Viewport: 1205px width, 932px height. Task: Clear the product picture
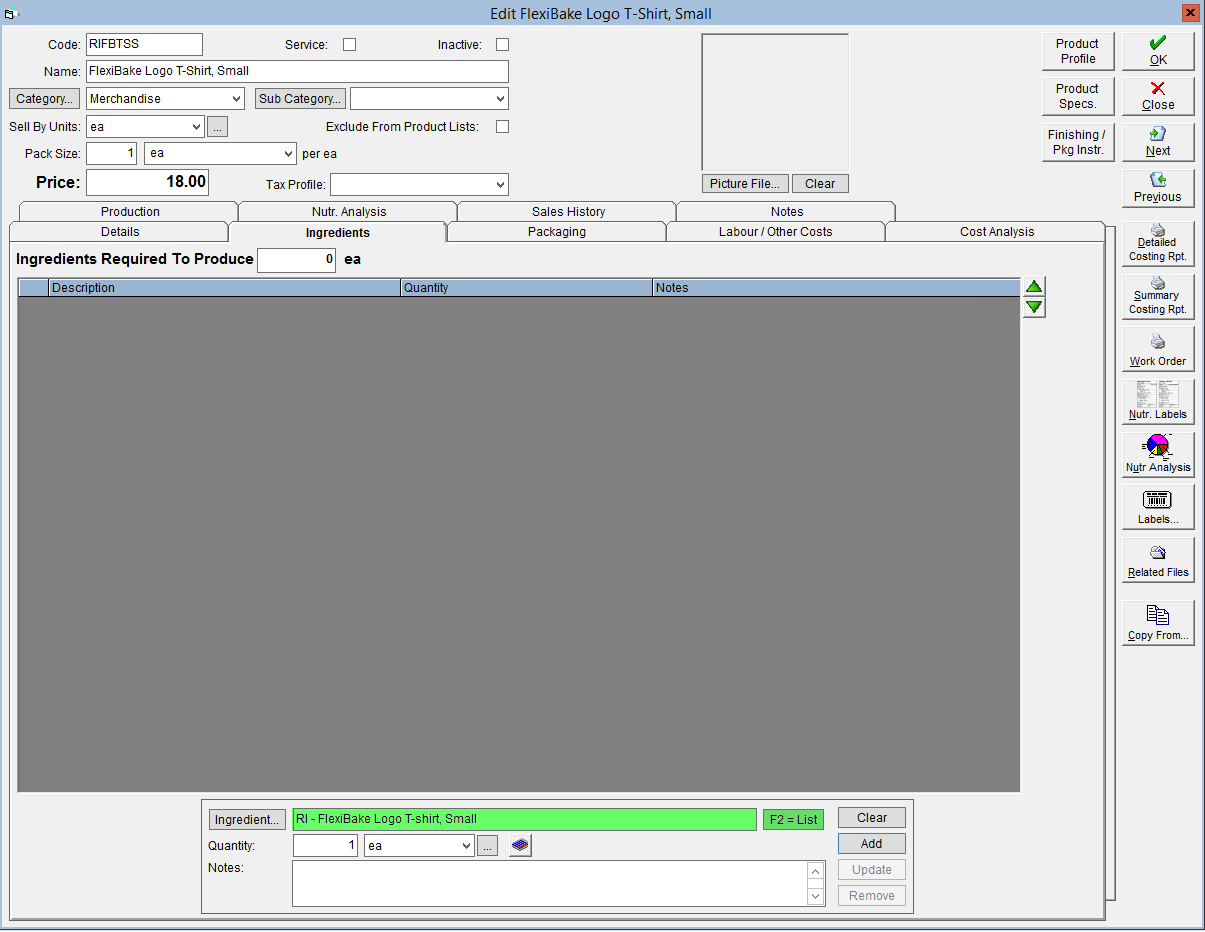click(820, 184)
